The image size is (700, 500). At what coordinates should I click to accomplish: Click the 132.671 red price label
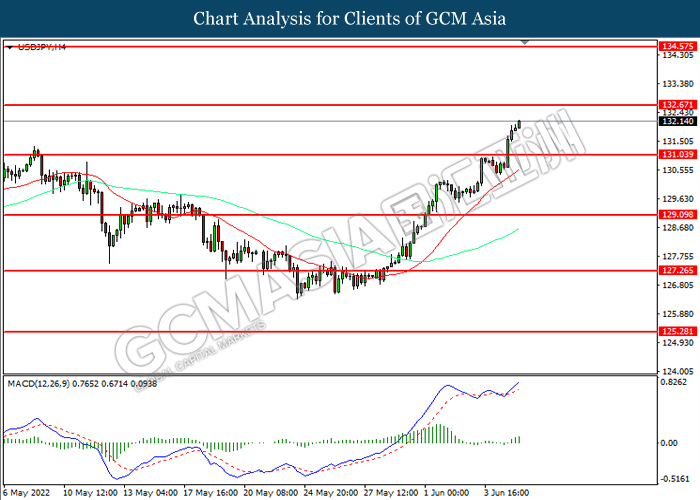(677, 105)
